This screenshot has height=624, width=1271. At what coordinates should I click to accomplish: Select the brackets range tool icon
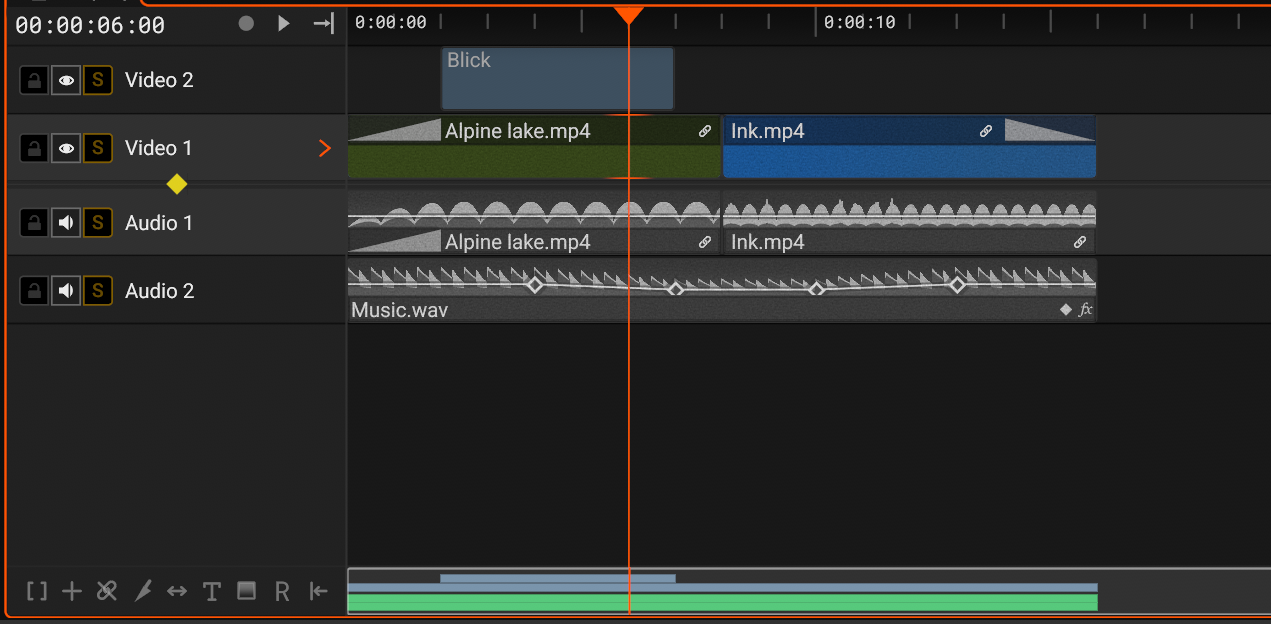tap(37, 591)
